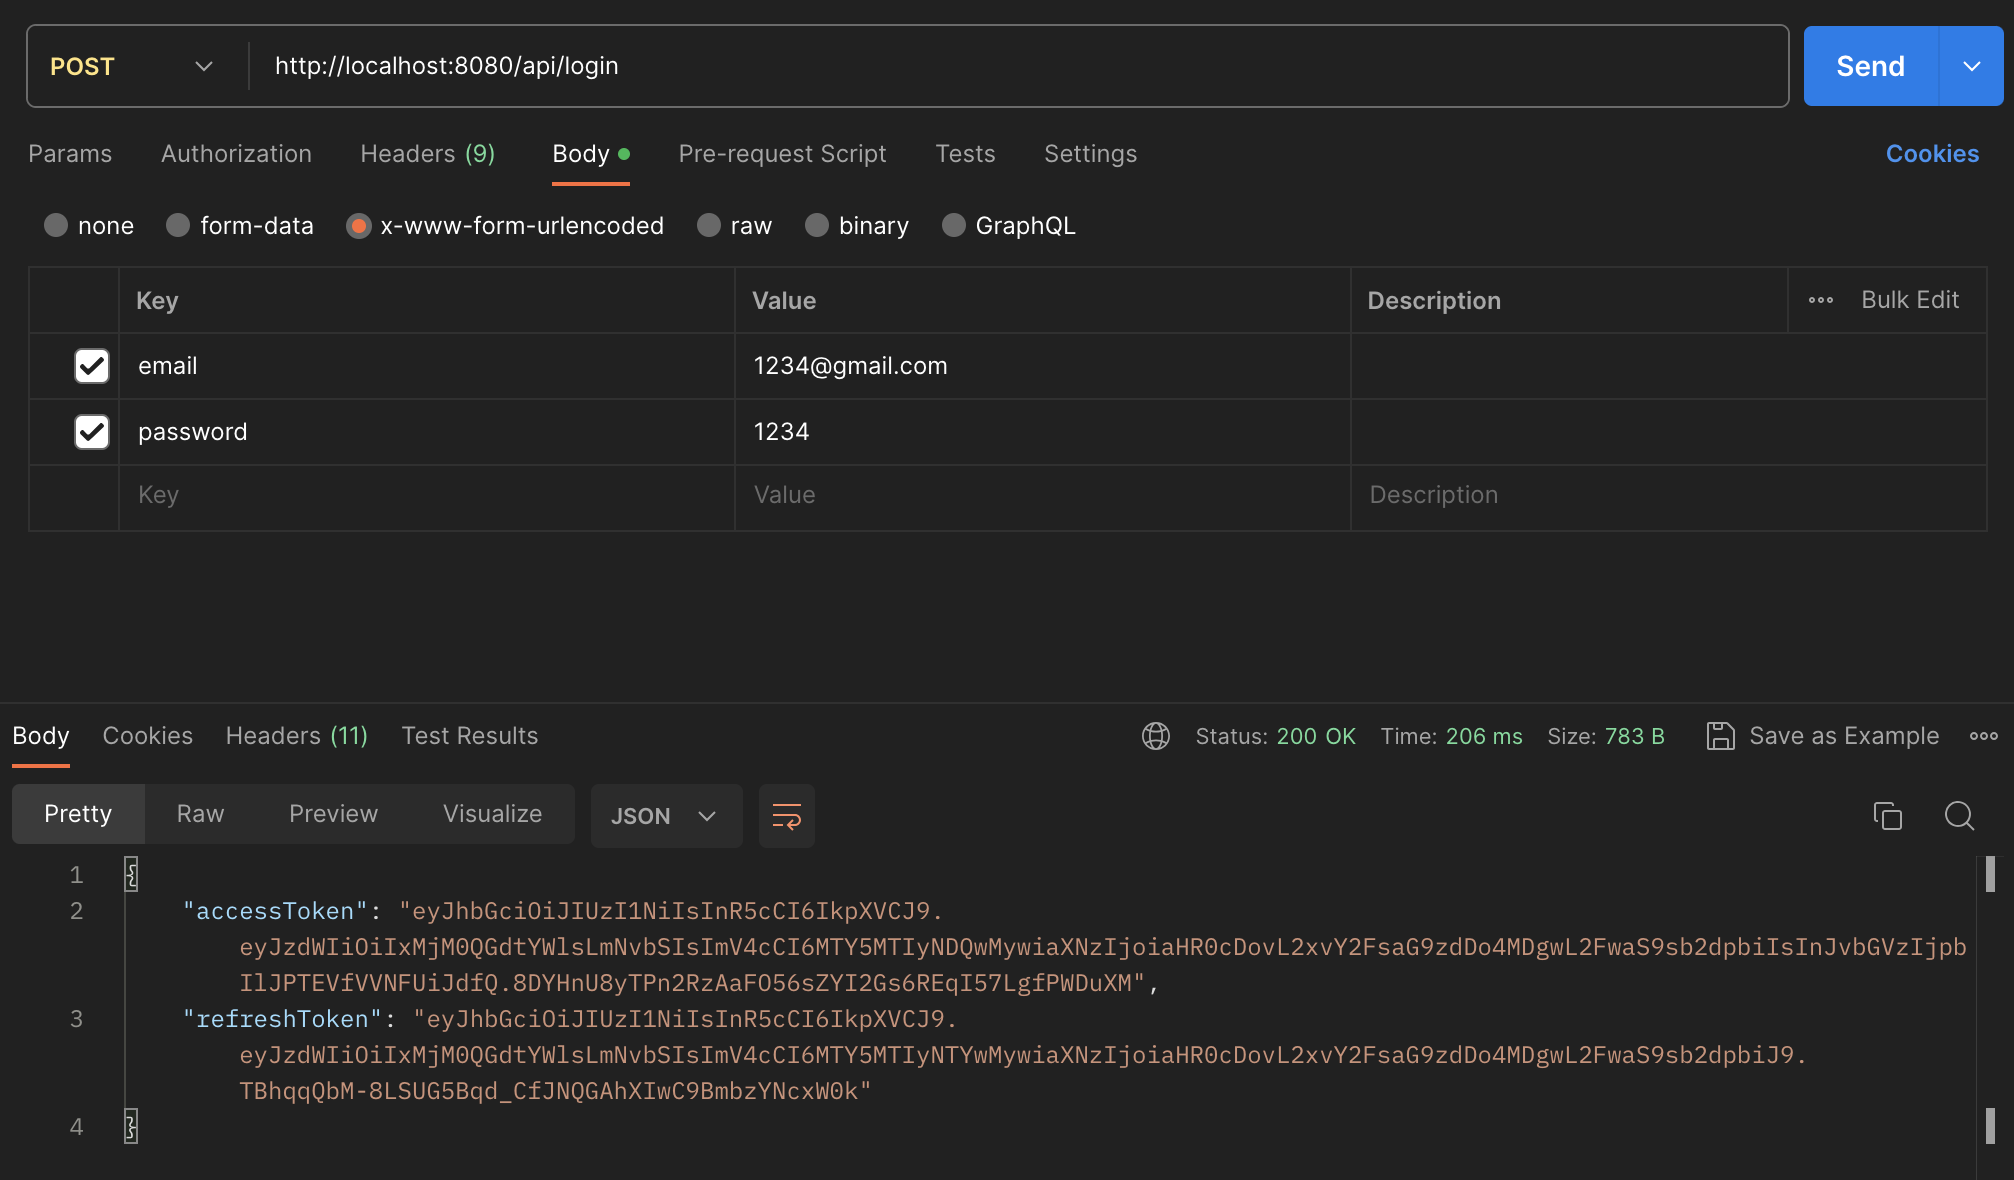
Task: Uncheck the email parameter checkbox
Action: [x=92, y=366]
